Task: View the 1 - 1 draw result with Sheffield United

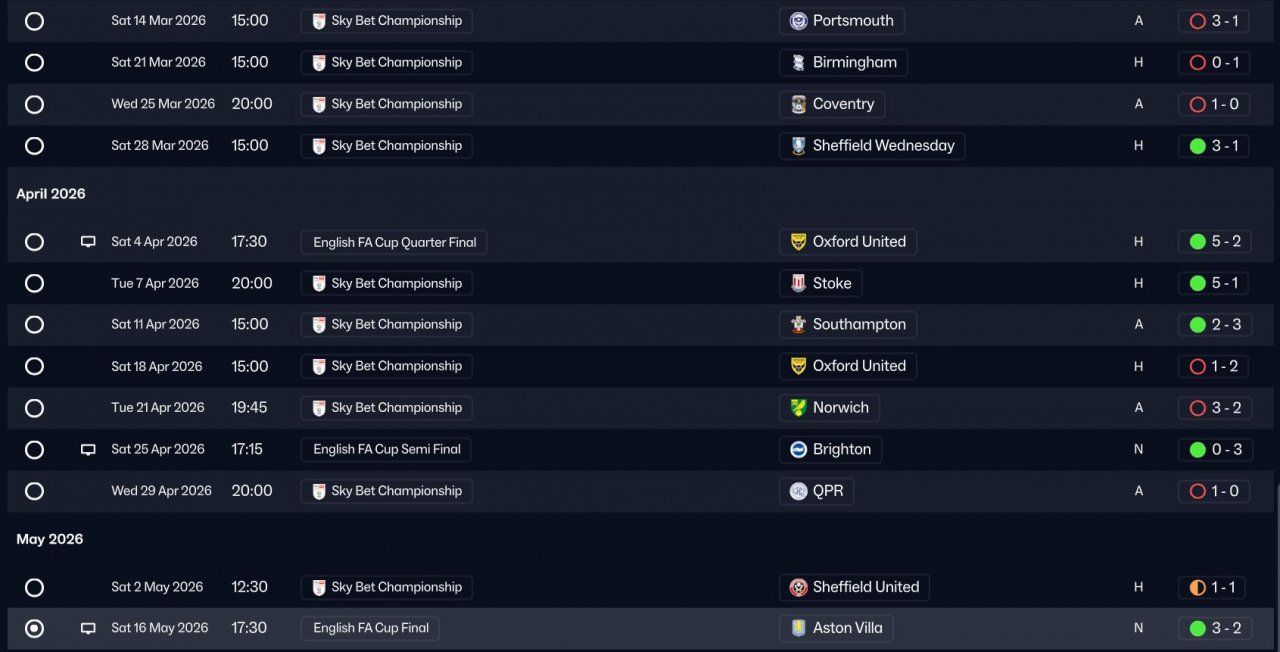Action: [x=1214, y=588]
